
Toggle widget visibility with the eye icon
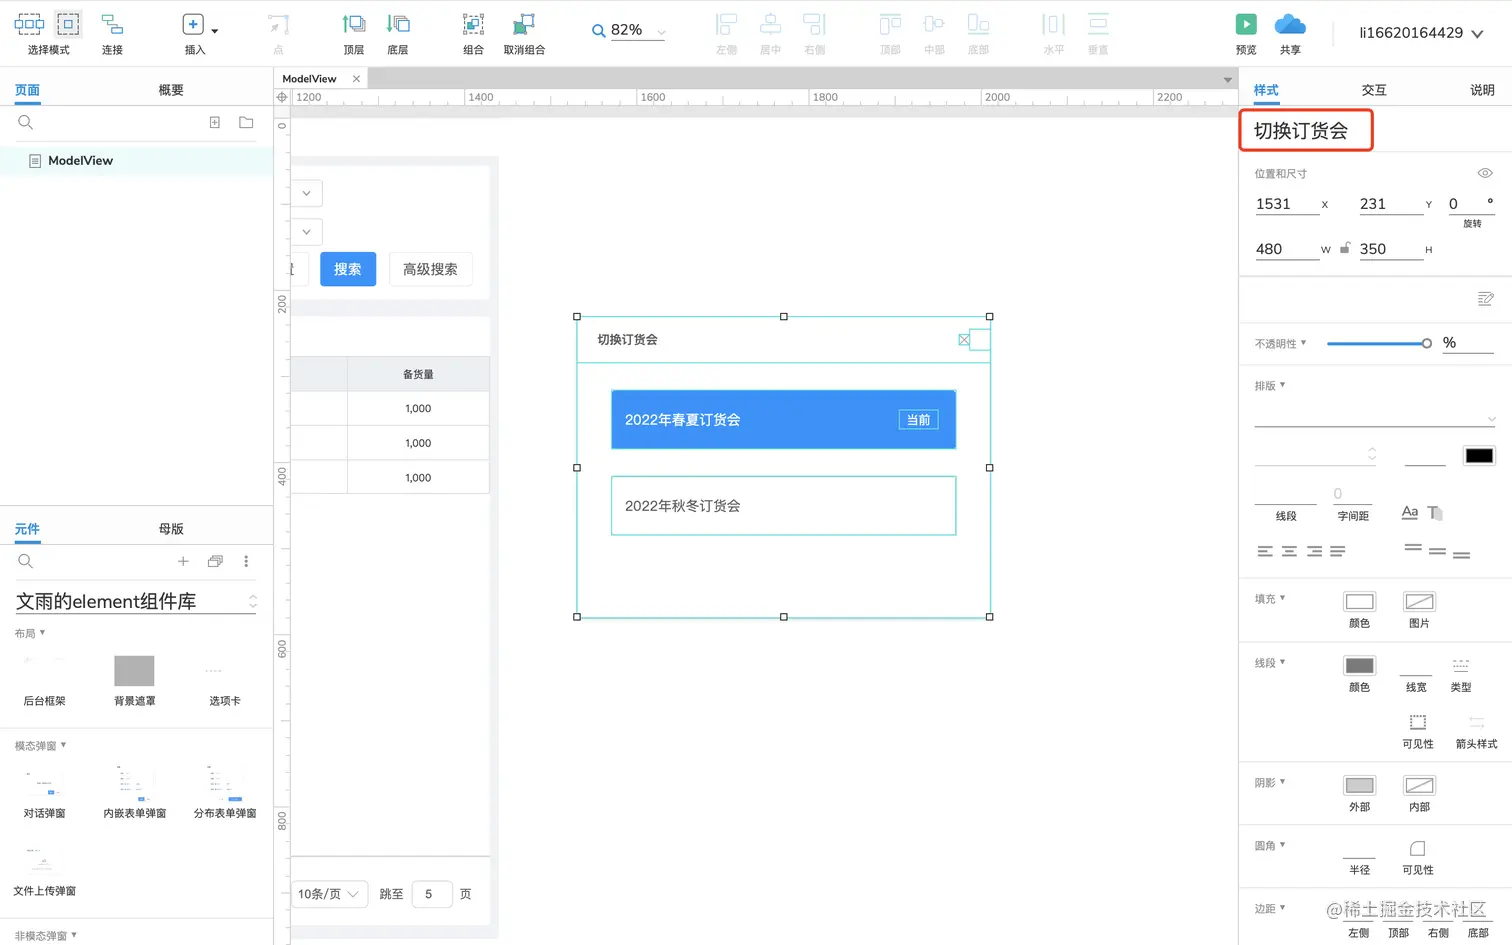(1485, 173)
